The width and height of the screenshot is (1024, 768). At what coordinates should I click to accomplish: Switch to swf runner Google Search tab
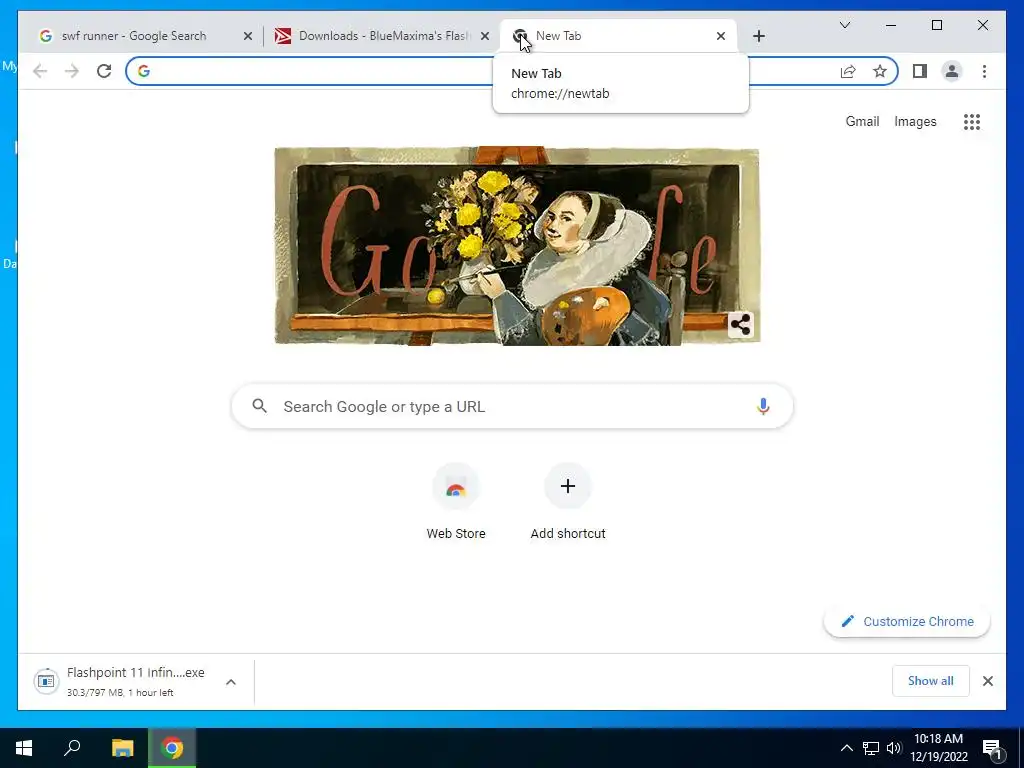pos(134,36)
